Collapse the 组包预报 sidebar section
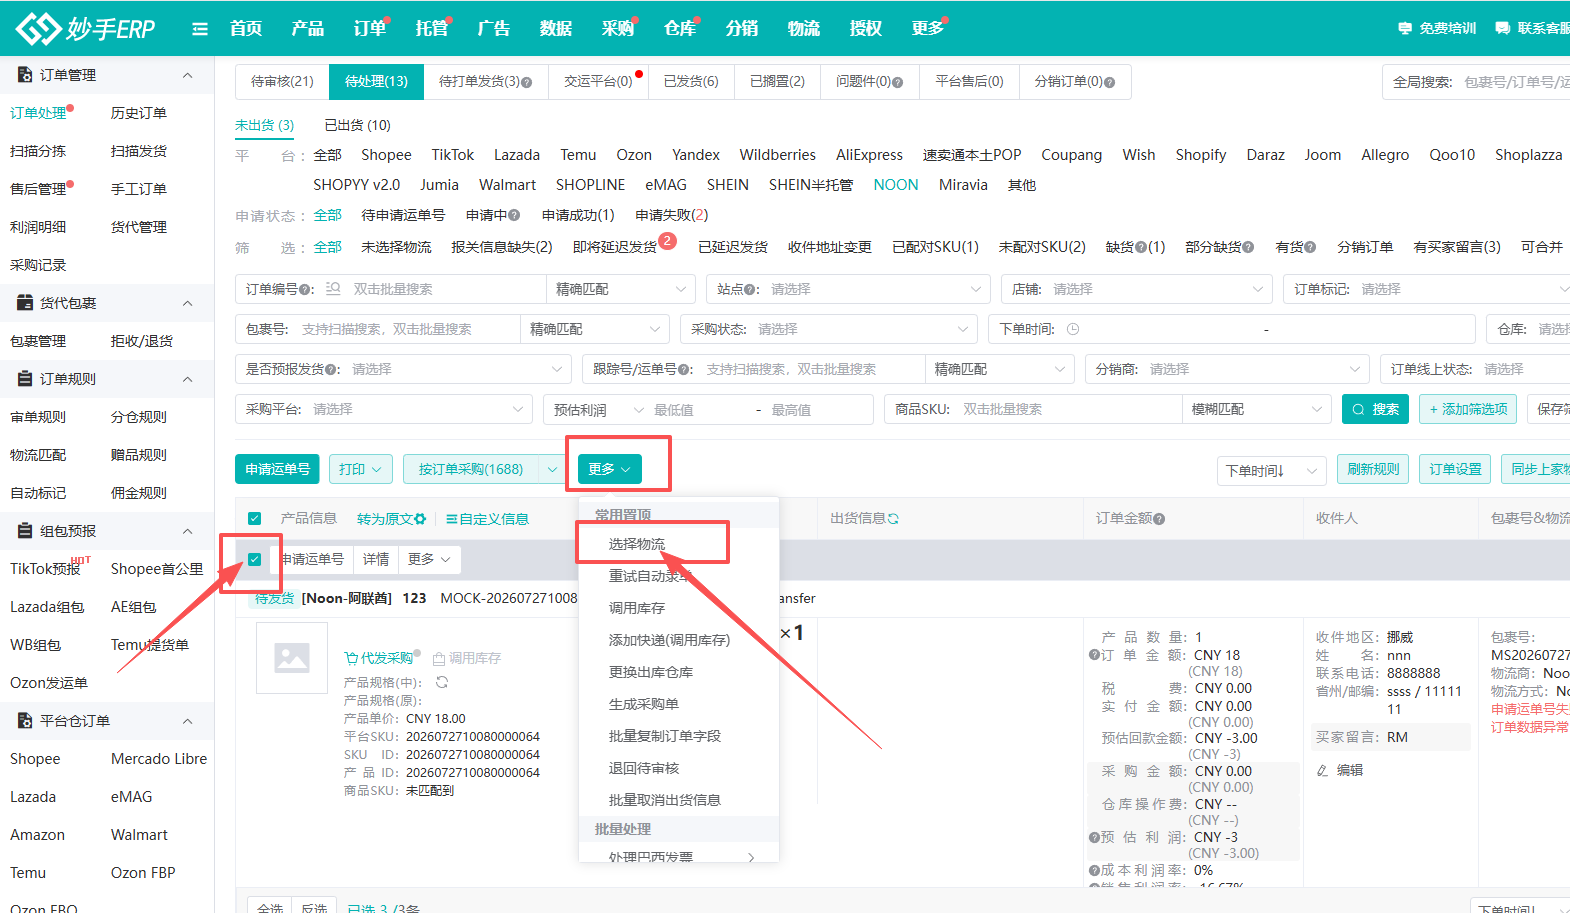The width and height of the screenshot is (1570, 913). point(187,531)
